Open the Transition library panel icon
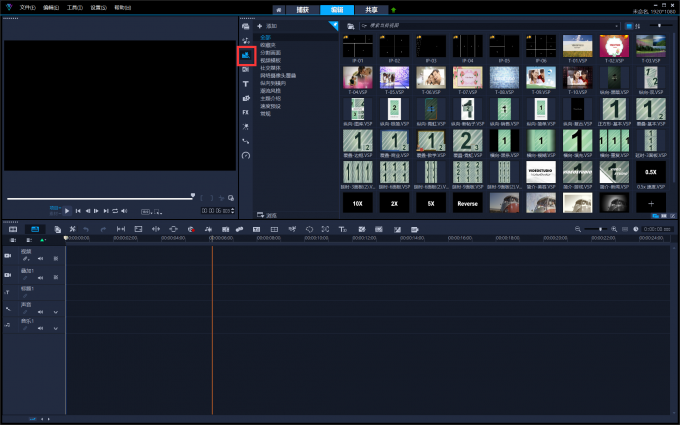 coord(245,69)
